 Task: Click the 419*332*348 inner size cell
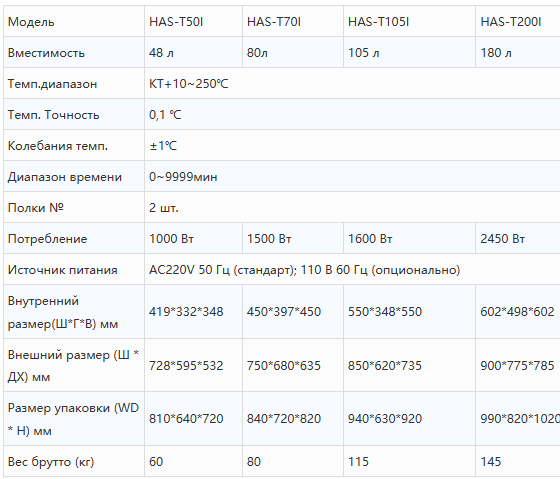tap(193, 312)
